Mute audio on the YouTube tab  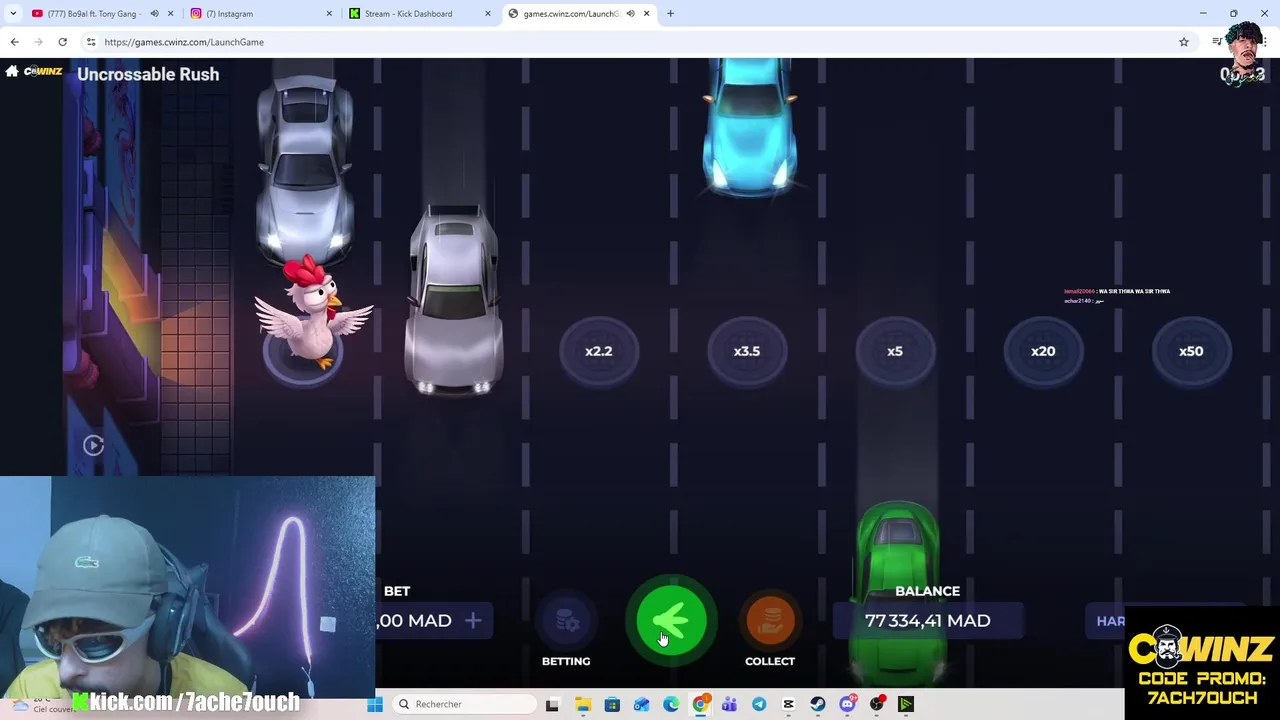(154, 13)
